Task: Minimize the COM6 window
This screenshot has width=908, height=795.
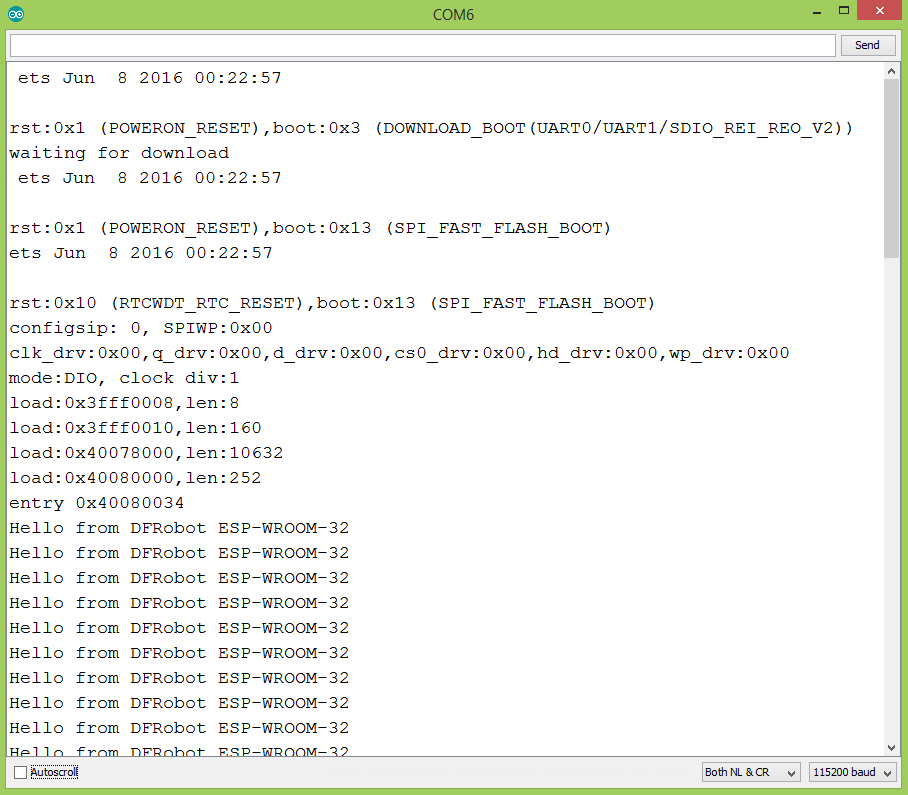Action: pyautogui.click(x=816, y=11)
